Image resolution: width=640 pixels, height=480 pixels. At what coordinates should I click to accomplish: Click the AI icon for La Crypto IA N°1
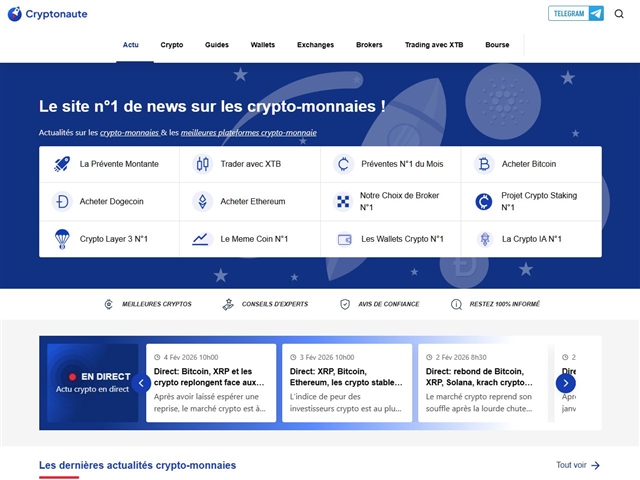click(x=485, y=239)
